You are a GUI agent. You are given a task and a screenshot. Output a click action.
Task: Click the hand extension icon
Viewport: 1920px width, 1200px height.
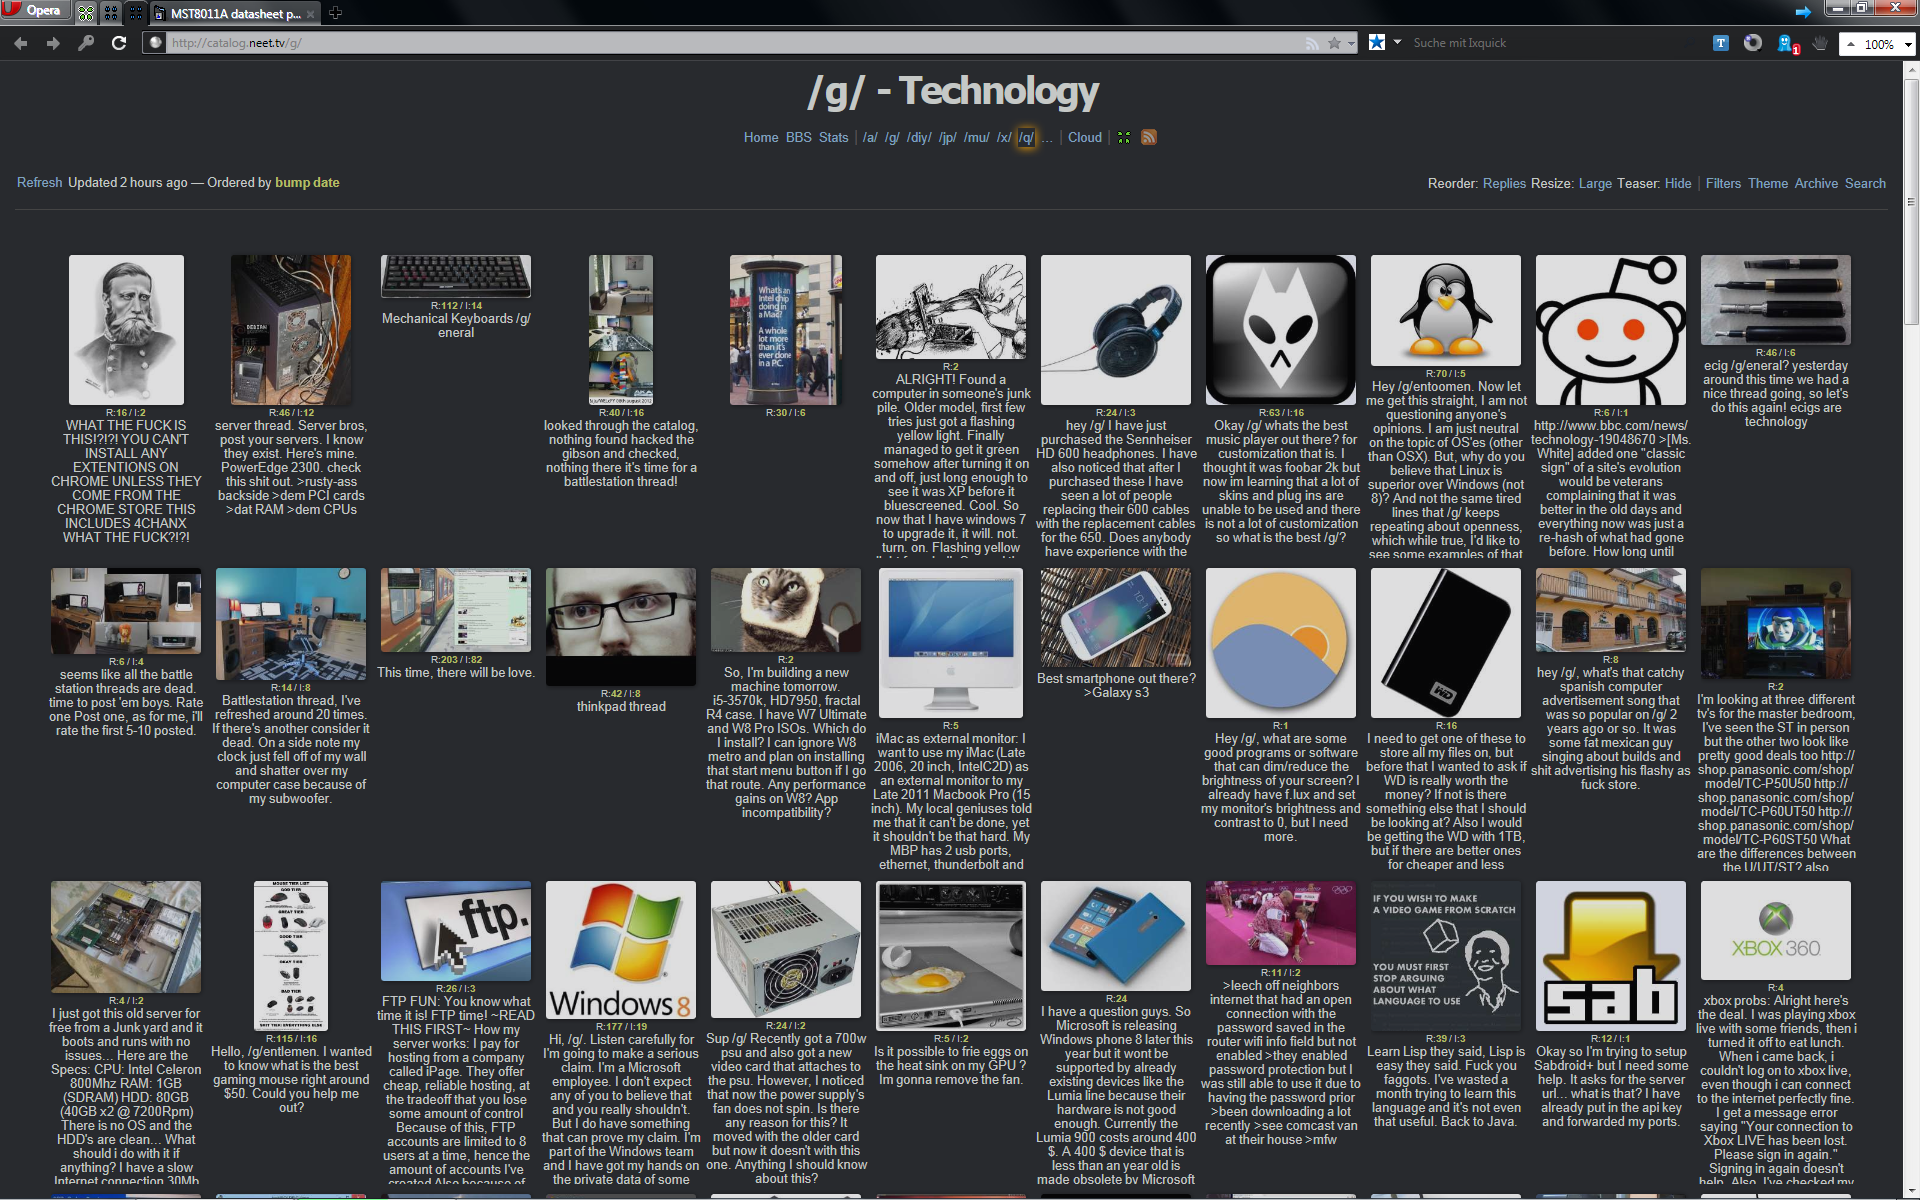[1820, 43]
